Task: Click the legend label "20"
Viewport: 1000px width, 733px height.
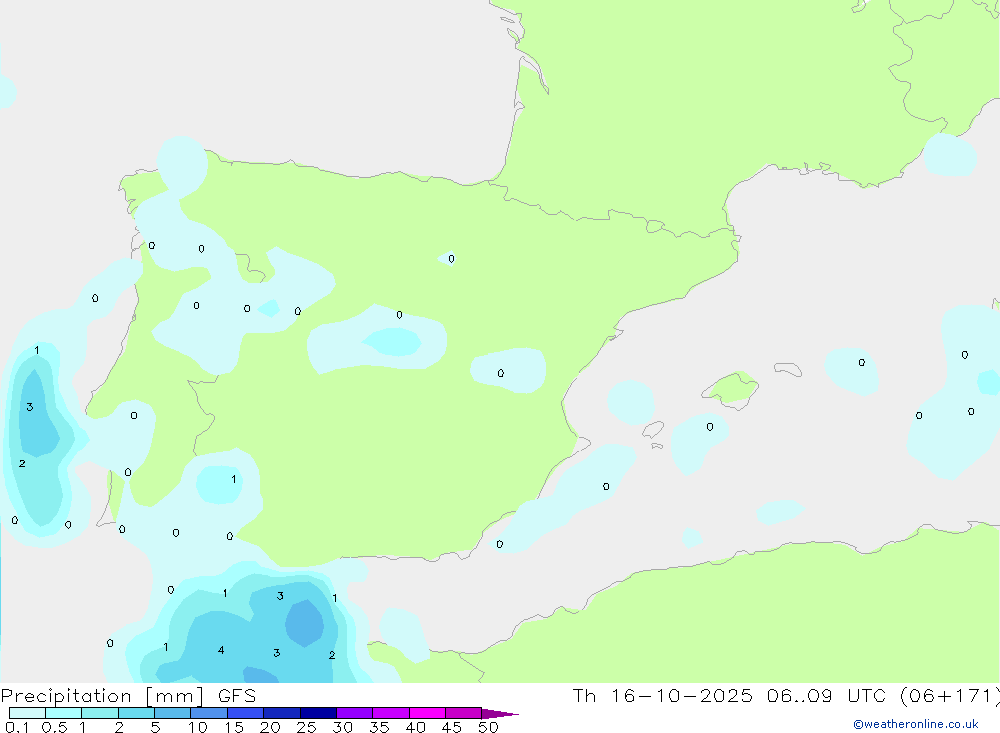Action: pyautogui.click(x=270, y=727)
